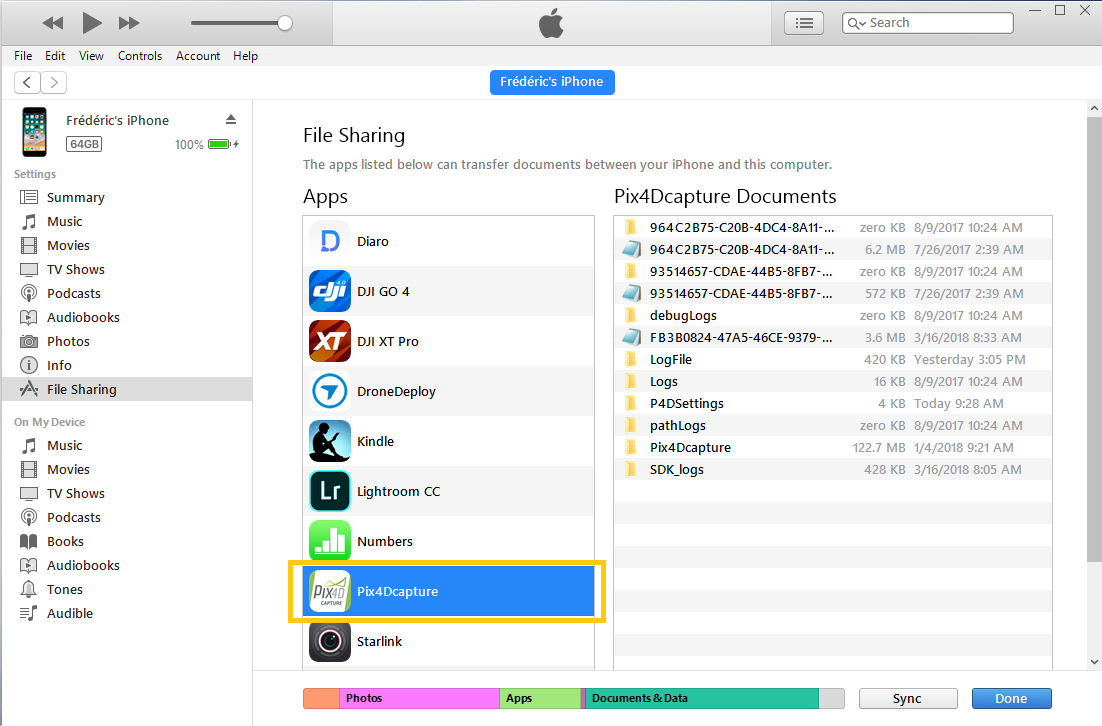
Task: Select the Numbers app icon
Action: click(x=330, y=540)
